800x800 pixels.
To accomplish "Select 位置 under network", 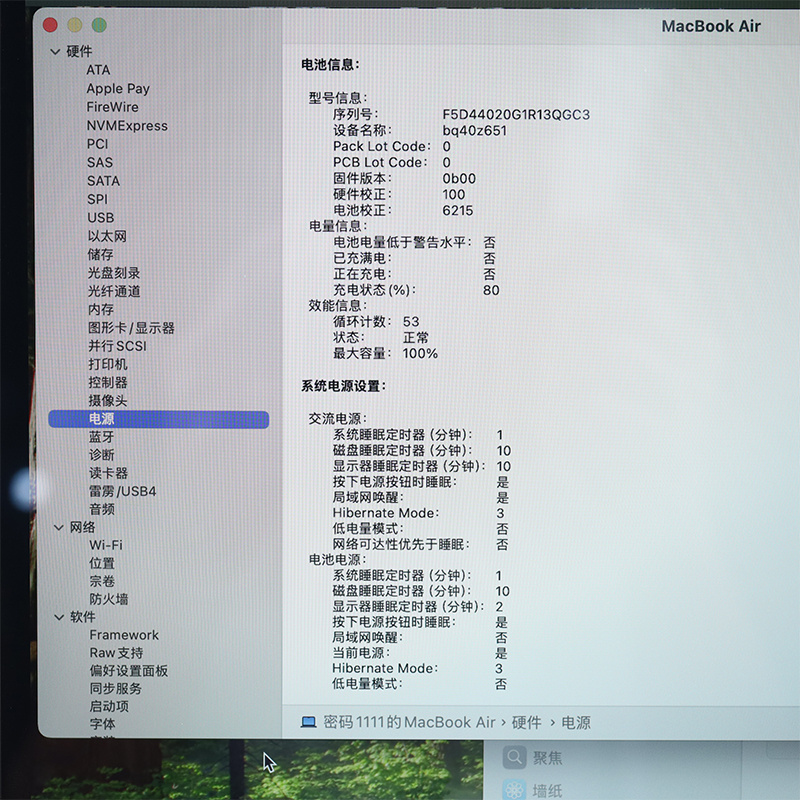I will pyautogui.click(x=102, y=563).
